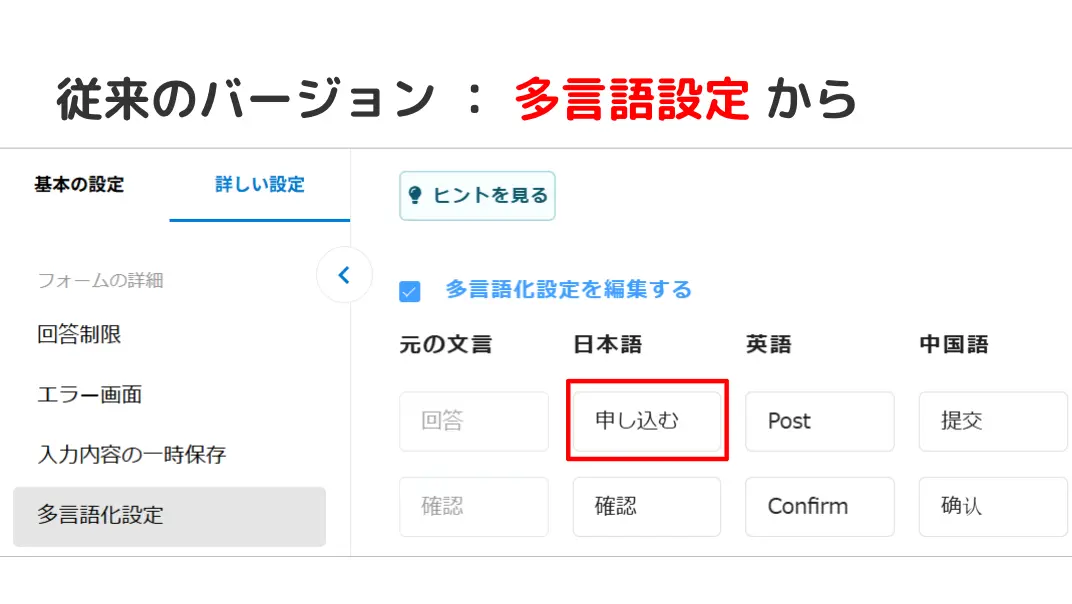Select 入力内容の一時保存 in the sidebar

coord(131,455)
